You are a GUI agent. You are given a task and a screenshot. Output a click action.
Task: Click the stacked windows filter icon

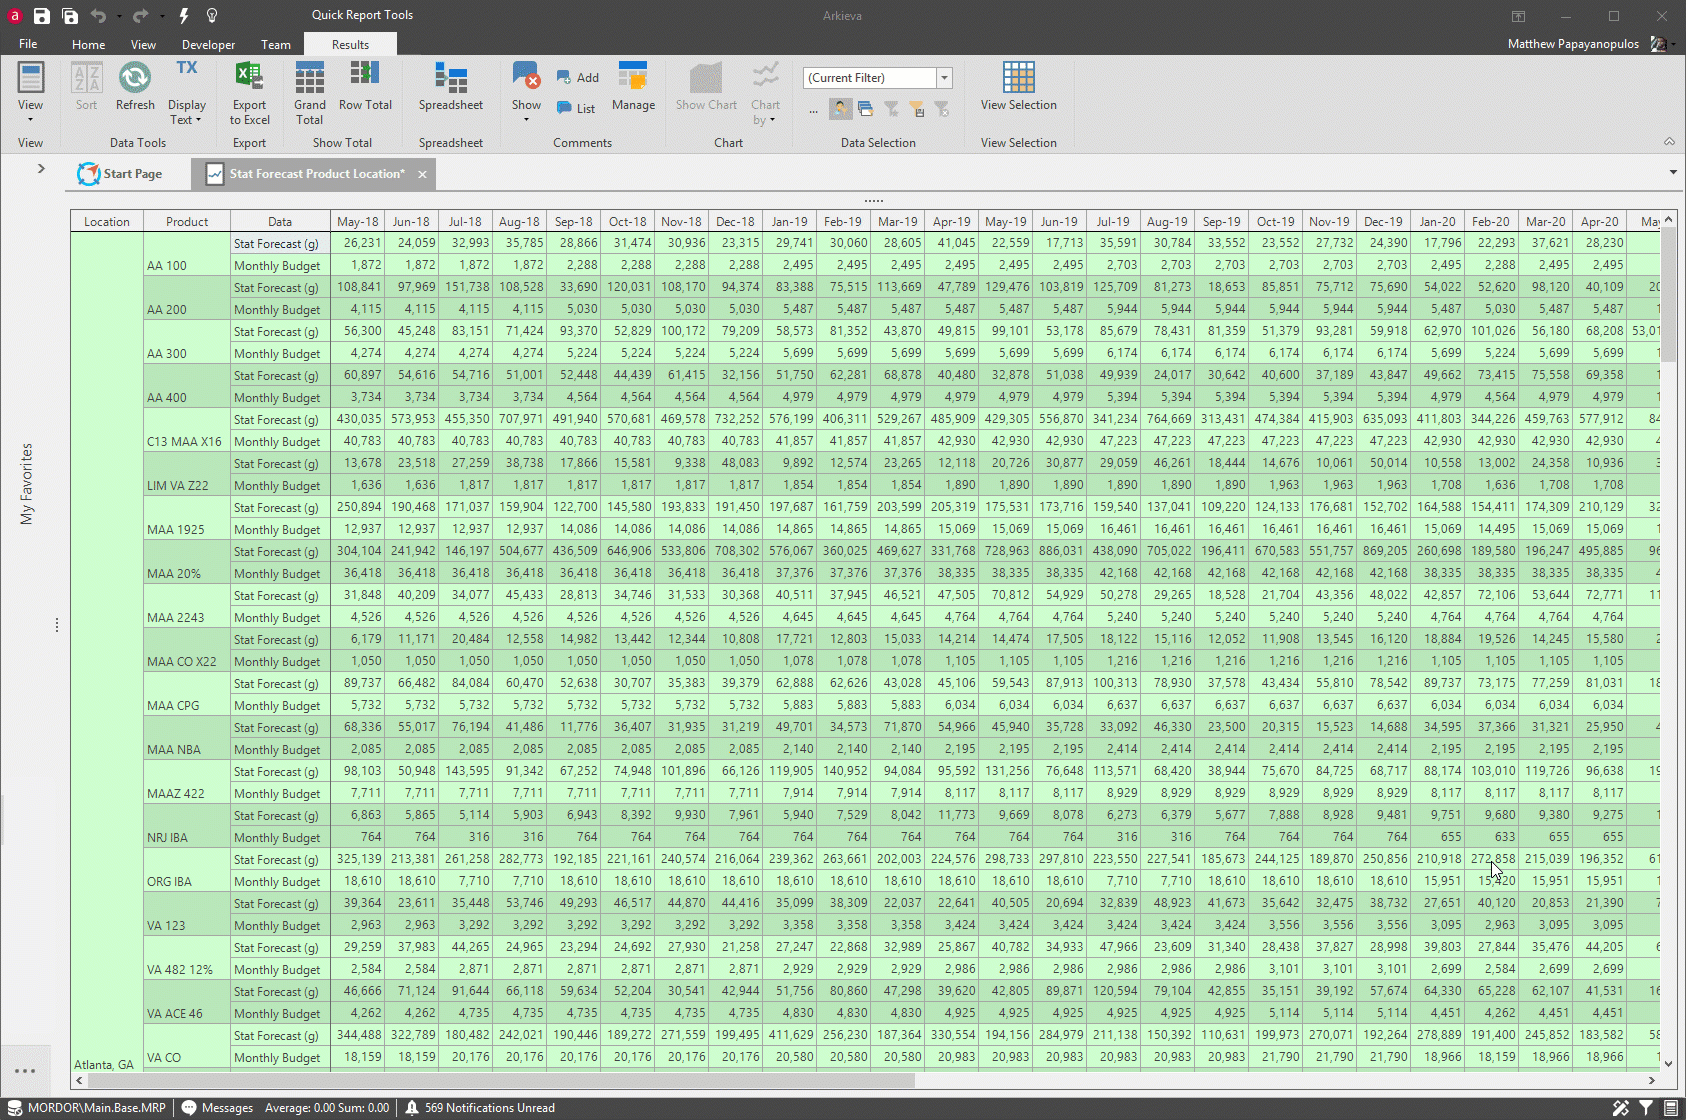tap(866, 108)
